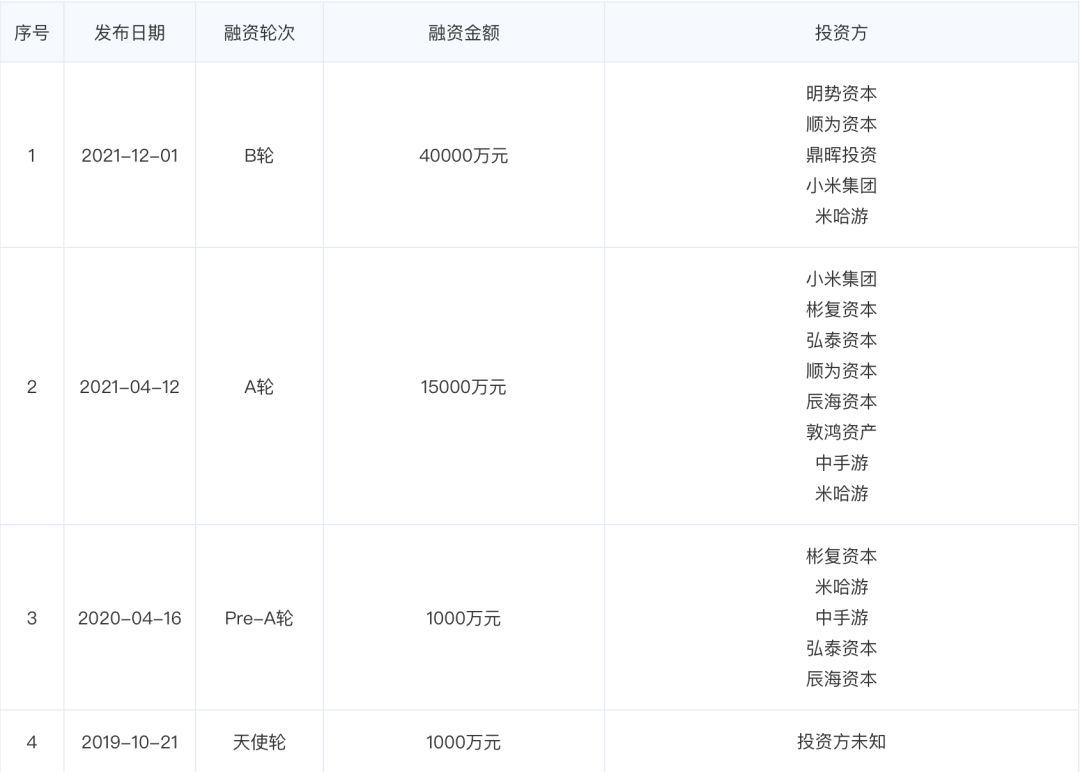This screenshot has height=772, width=1080.
Task: Click 辰海资本 in the Pre-A轮 row
Action: click(x=841, y=679)
